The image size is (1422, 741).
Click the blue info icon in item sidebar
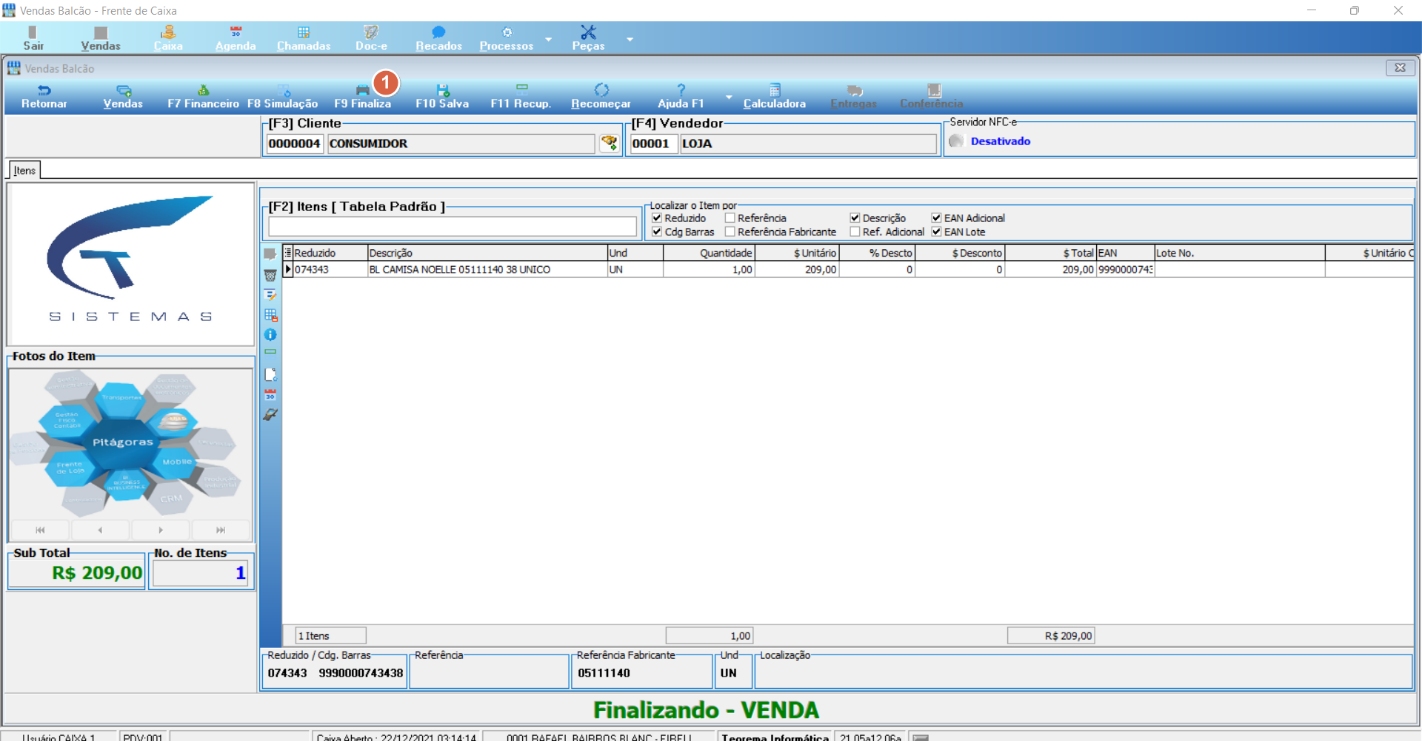pyautogui.click(x=270, y=334)
